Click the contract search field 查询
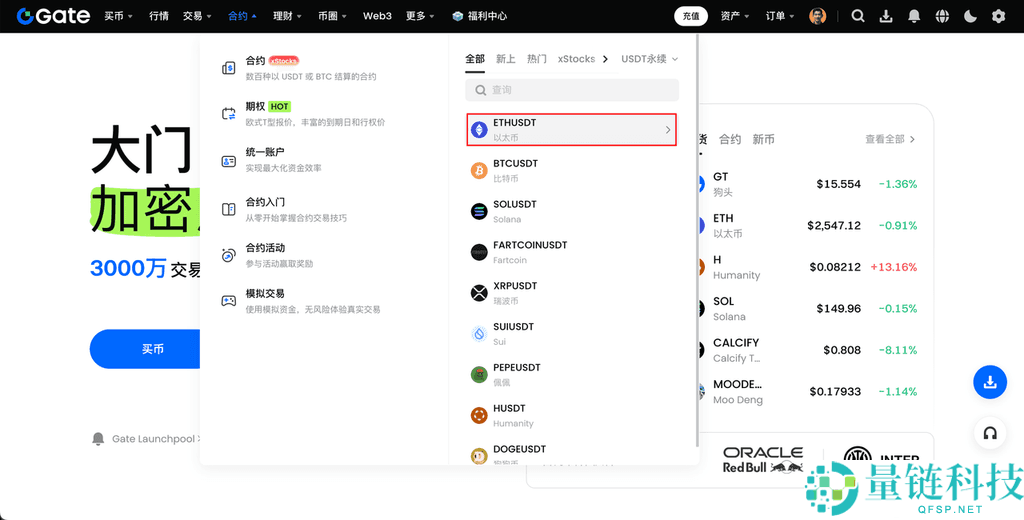1024x520 pixels. point(572,90)
